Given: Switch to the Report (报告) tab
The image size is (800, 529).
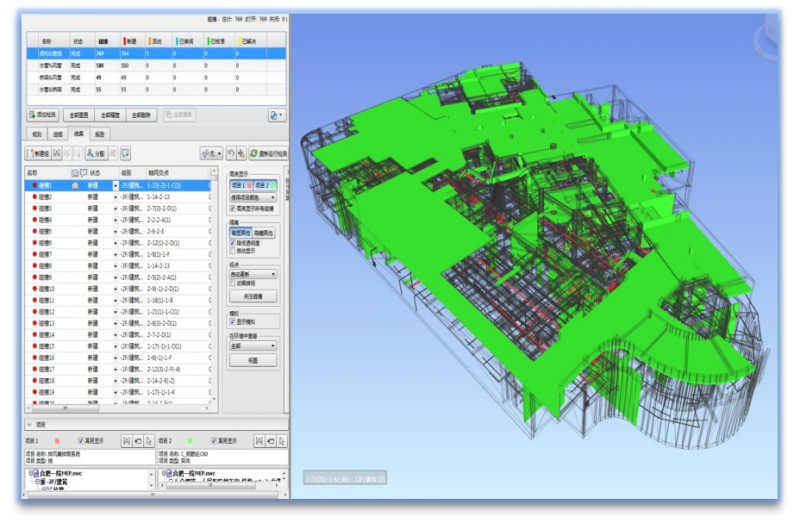Looking at the screenshot, I should click(x=99, y=133).
